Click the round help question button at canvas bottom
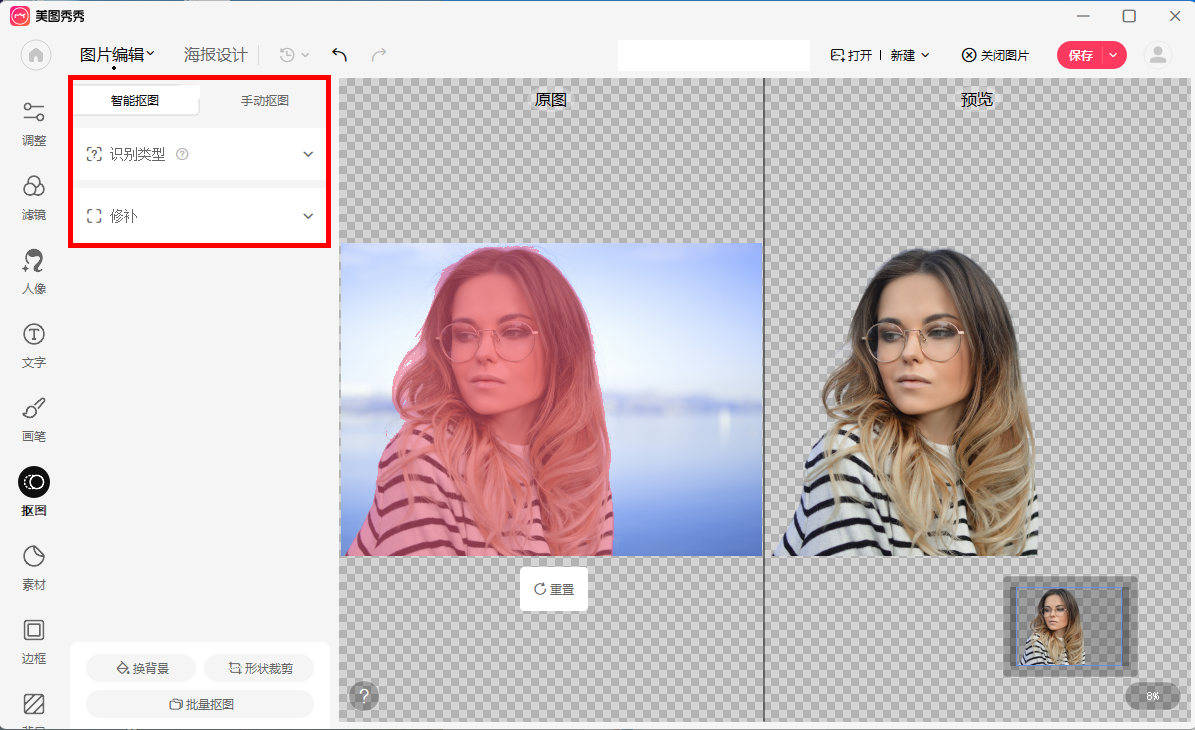This screenshot has width=1195, height=730. (x=364, y=695)
